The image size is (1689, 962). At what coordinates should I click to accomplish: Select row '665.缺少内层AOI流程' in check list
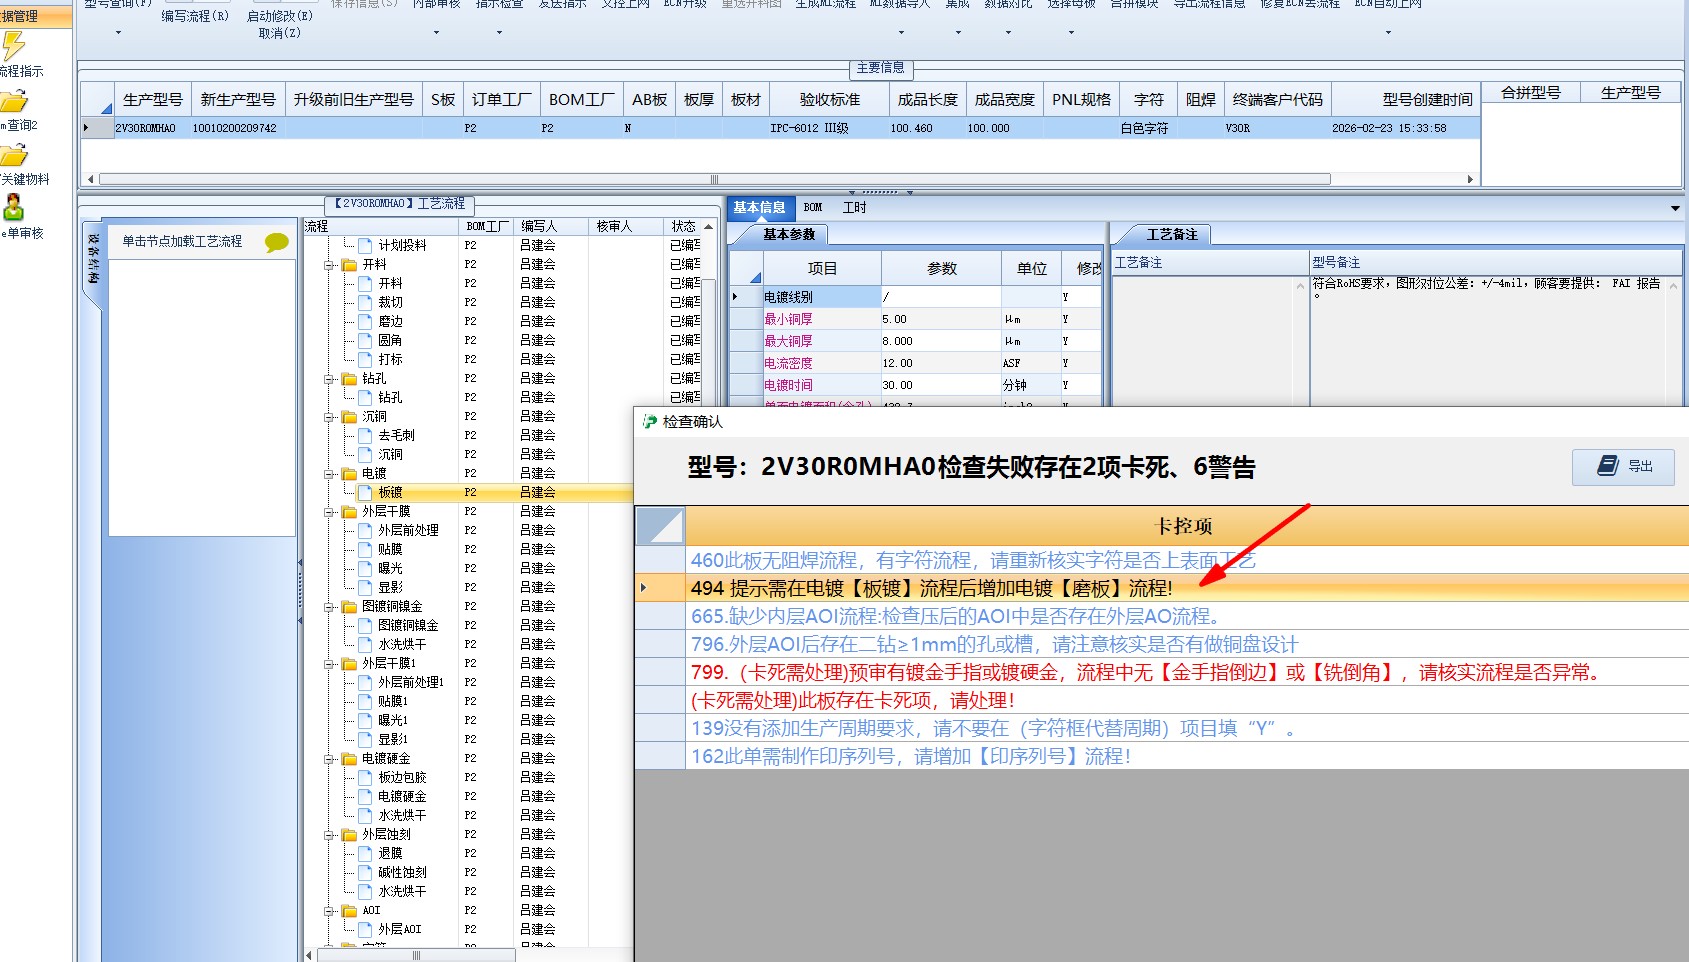coord(1161,616)
